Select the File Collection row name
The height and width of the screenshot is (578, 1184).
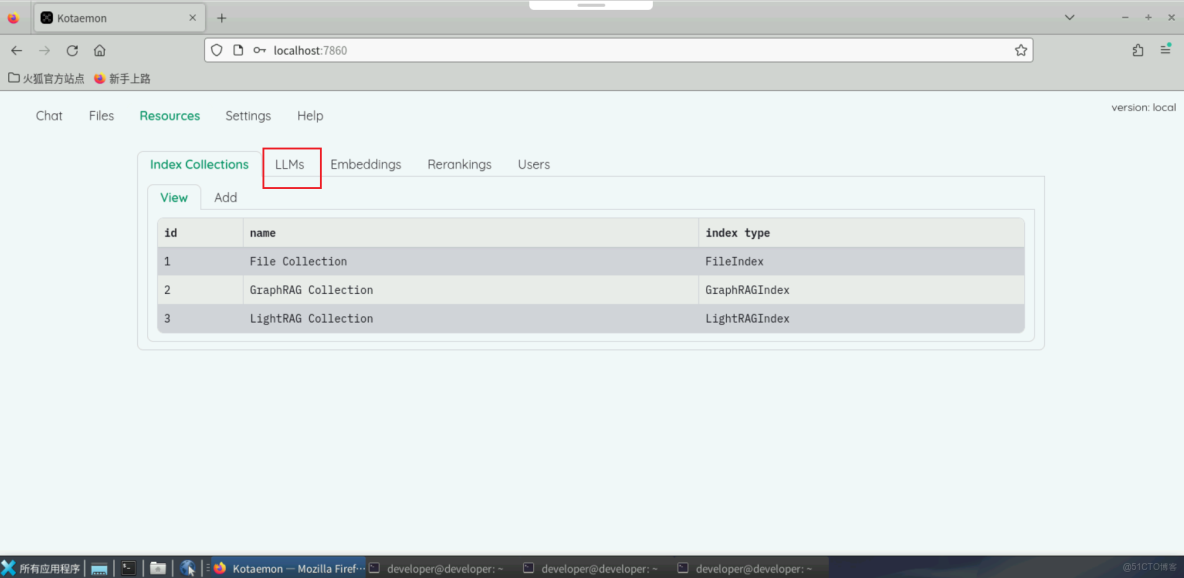[298, 261]
